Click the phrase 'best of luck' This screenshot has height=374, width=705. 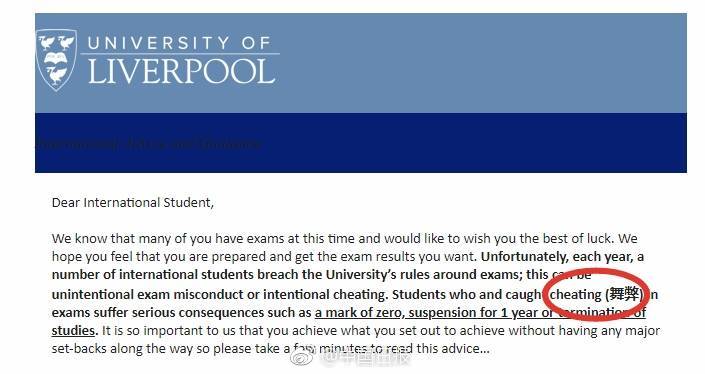577,239
